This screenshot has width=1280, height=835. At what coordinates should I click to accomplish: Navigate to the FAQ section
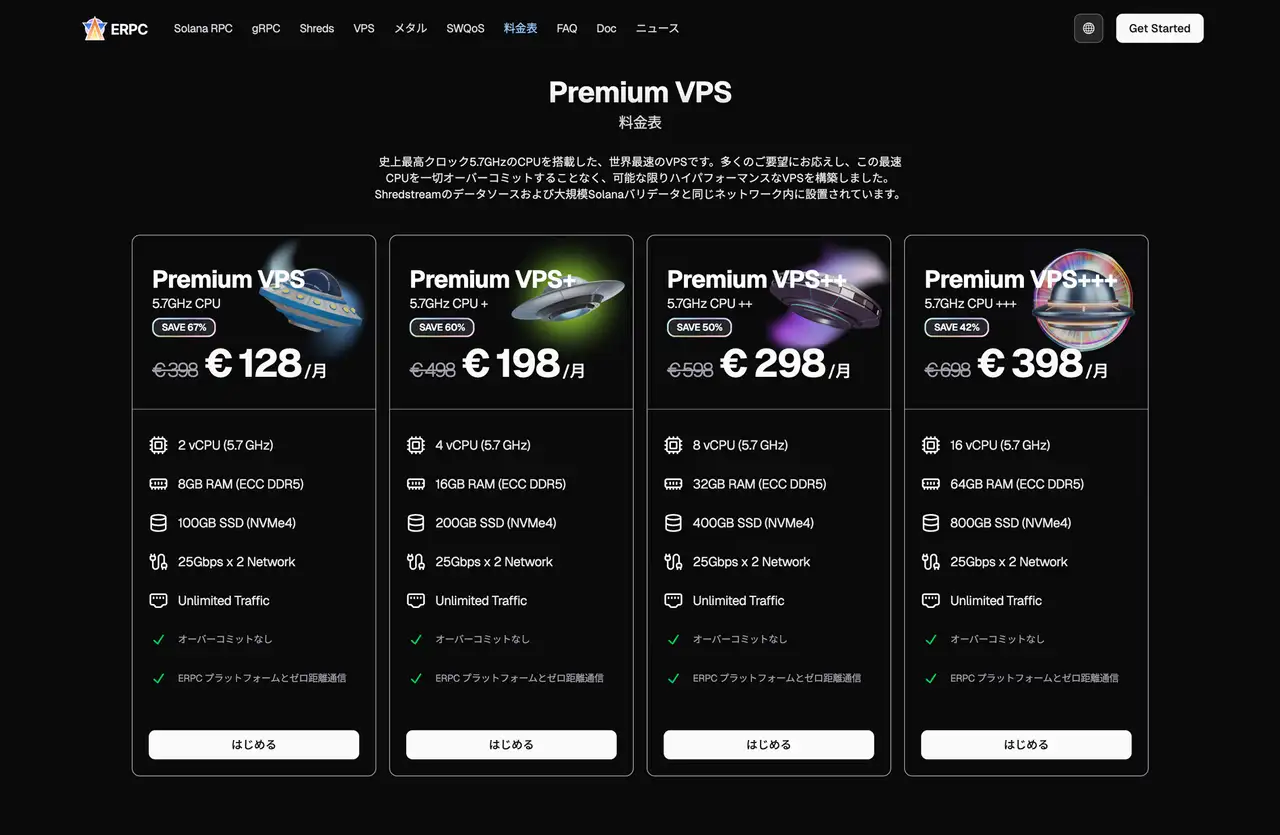[567, 28]
